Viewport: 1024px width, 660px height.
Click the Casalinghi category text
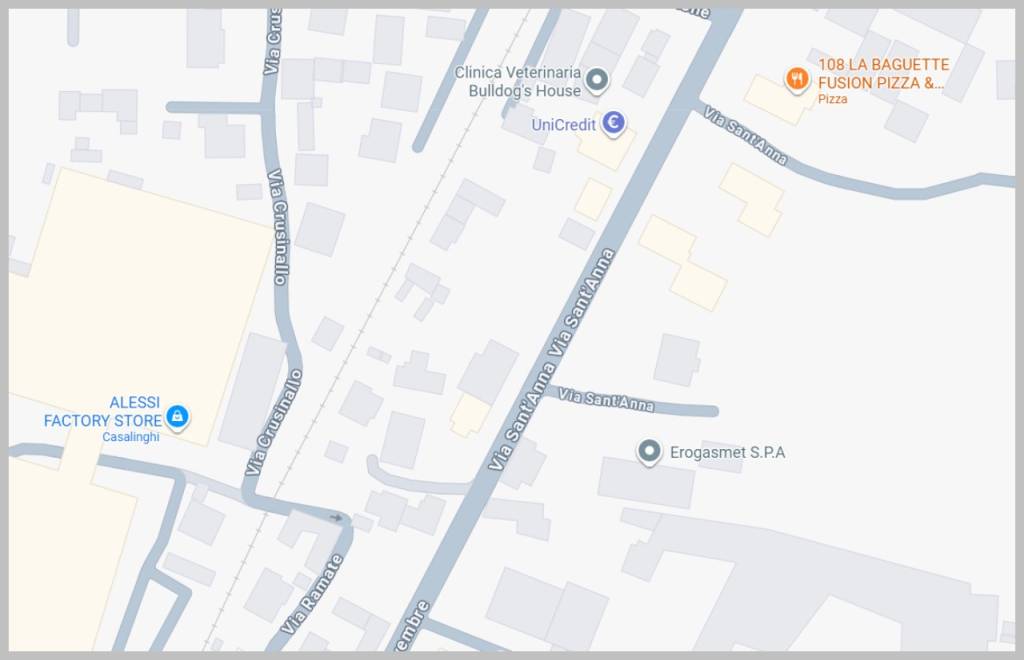[131, 437]
